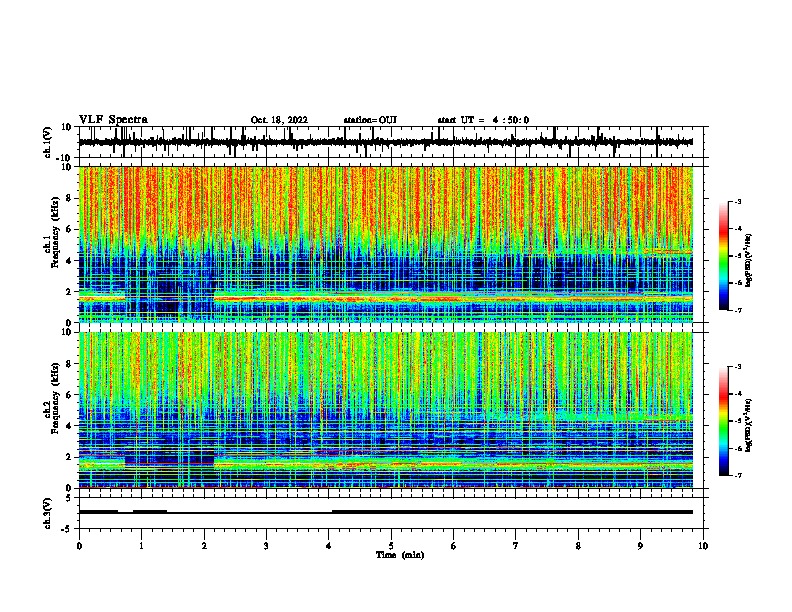Click the "8" kHz tick on ch.2 spectrogram
Image resolution: width=792 pixels, height=612 pixels.
point(69,364)
